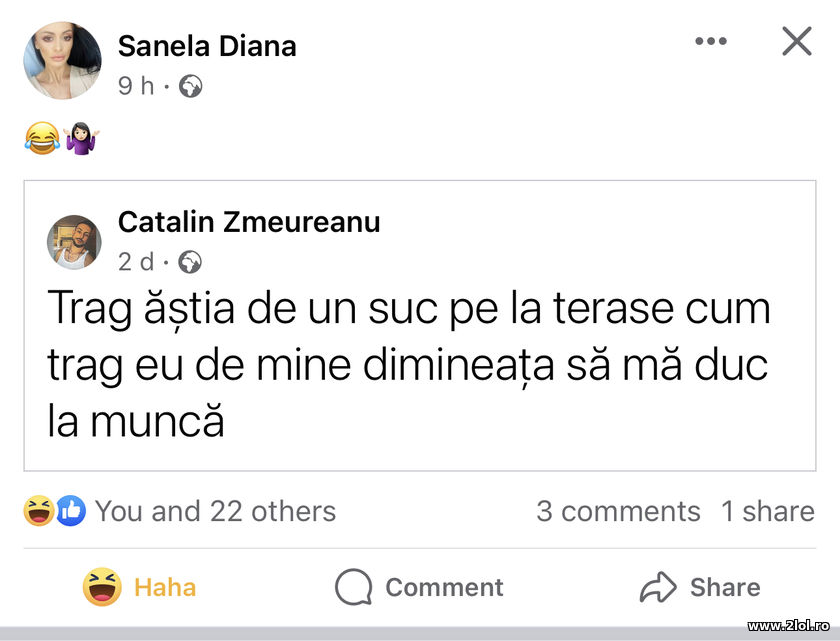Click the globe privacy icon on Catalin's shared post
The image size is (840, 641).
tap(190, 262)
